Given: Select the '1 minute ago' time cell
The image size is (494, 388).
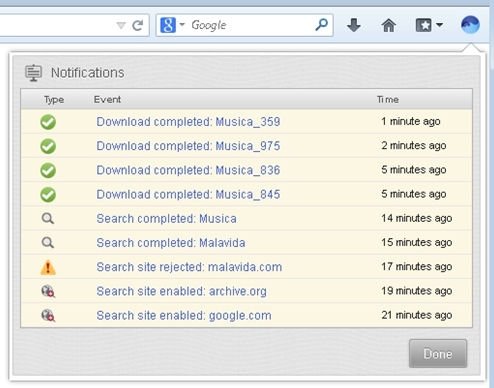Looking at the screenshot, I should click(411, 121).
